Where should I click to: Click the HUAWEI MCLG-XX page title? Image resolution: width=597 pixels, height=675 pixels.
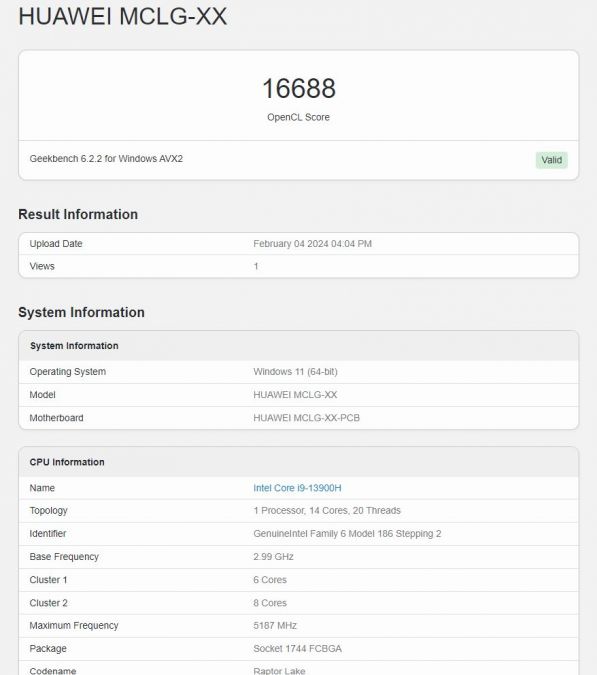coord(123,16)
